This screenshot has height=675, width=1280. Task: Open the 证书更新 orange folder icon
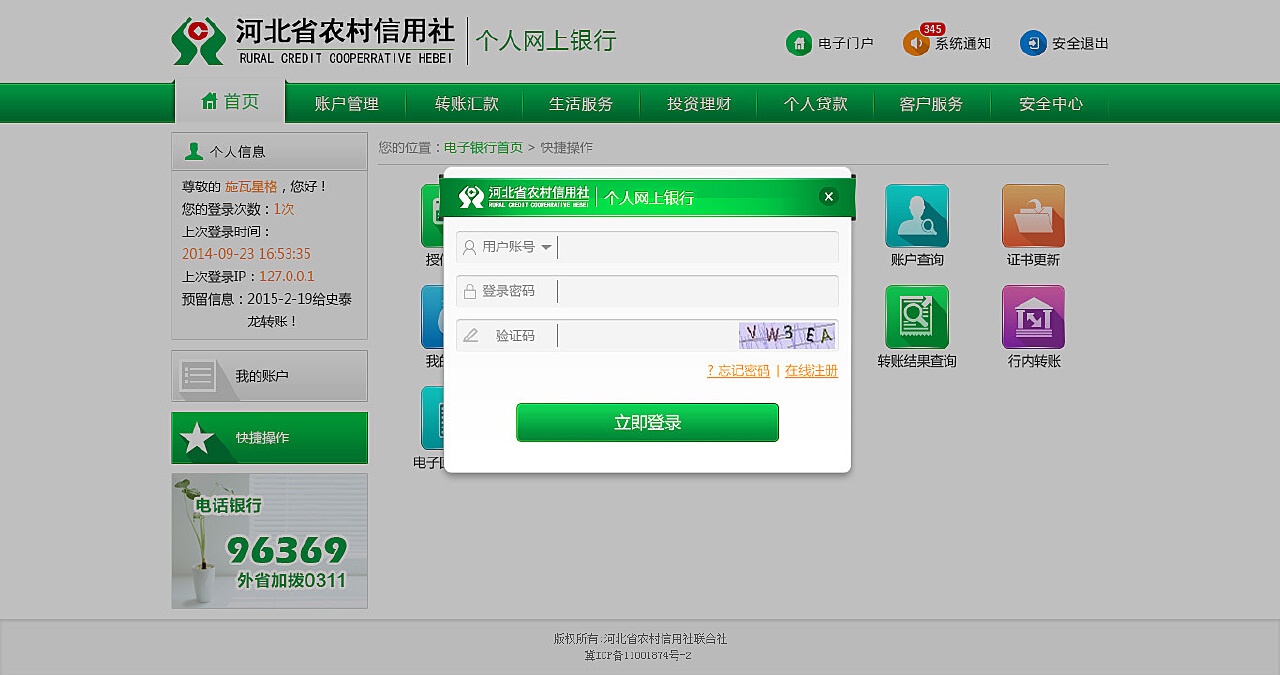[x=1033, y=216]
